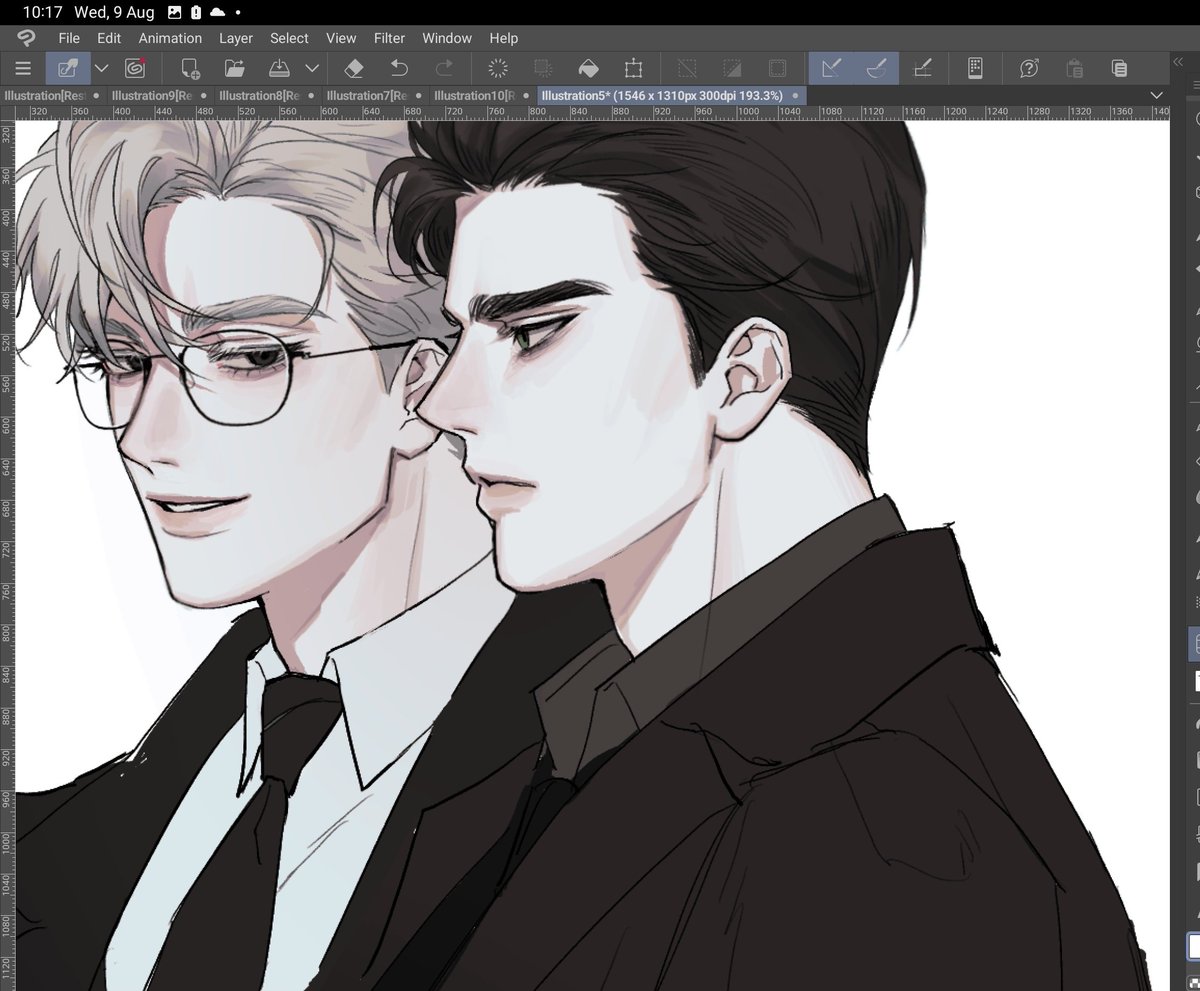Click the clipboard paste icon in command bar

pos(1075,68)
